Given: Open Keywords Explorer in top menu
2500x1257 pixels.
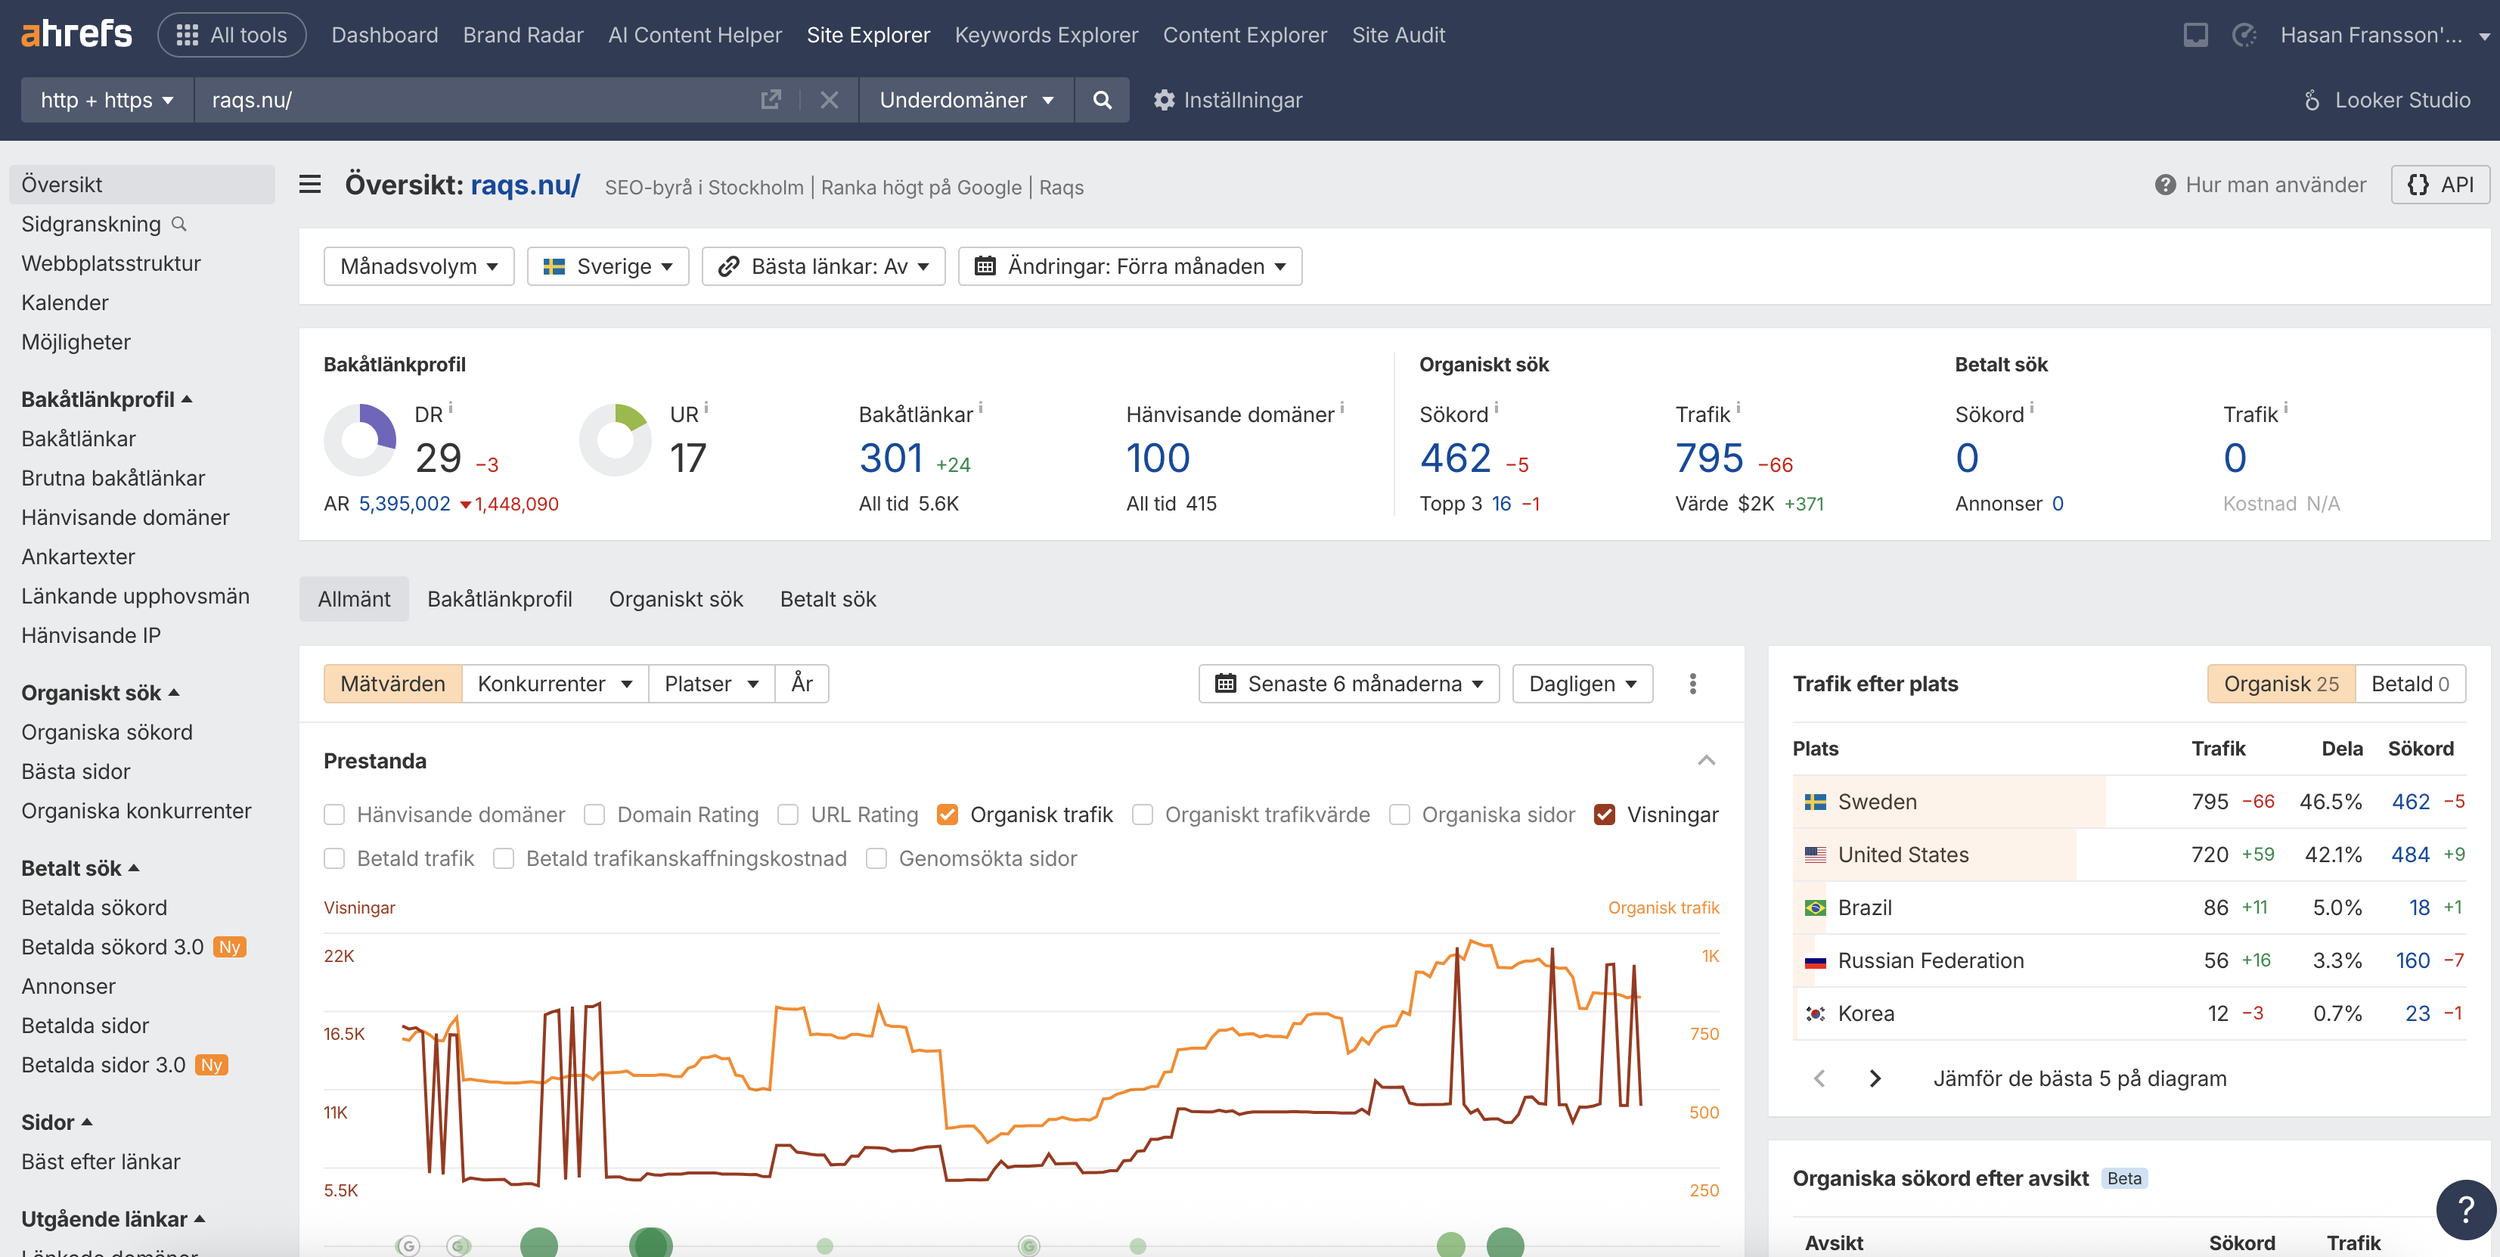Looking at the screenshot, I should (1046, 35).
